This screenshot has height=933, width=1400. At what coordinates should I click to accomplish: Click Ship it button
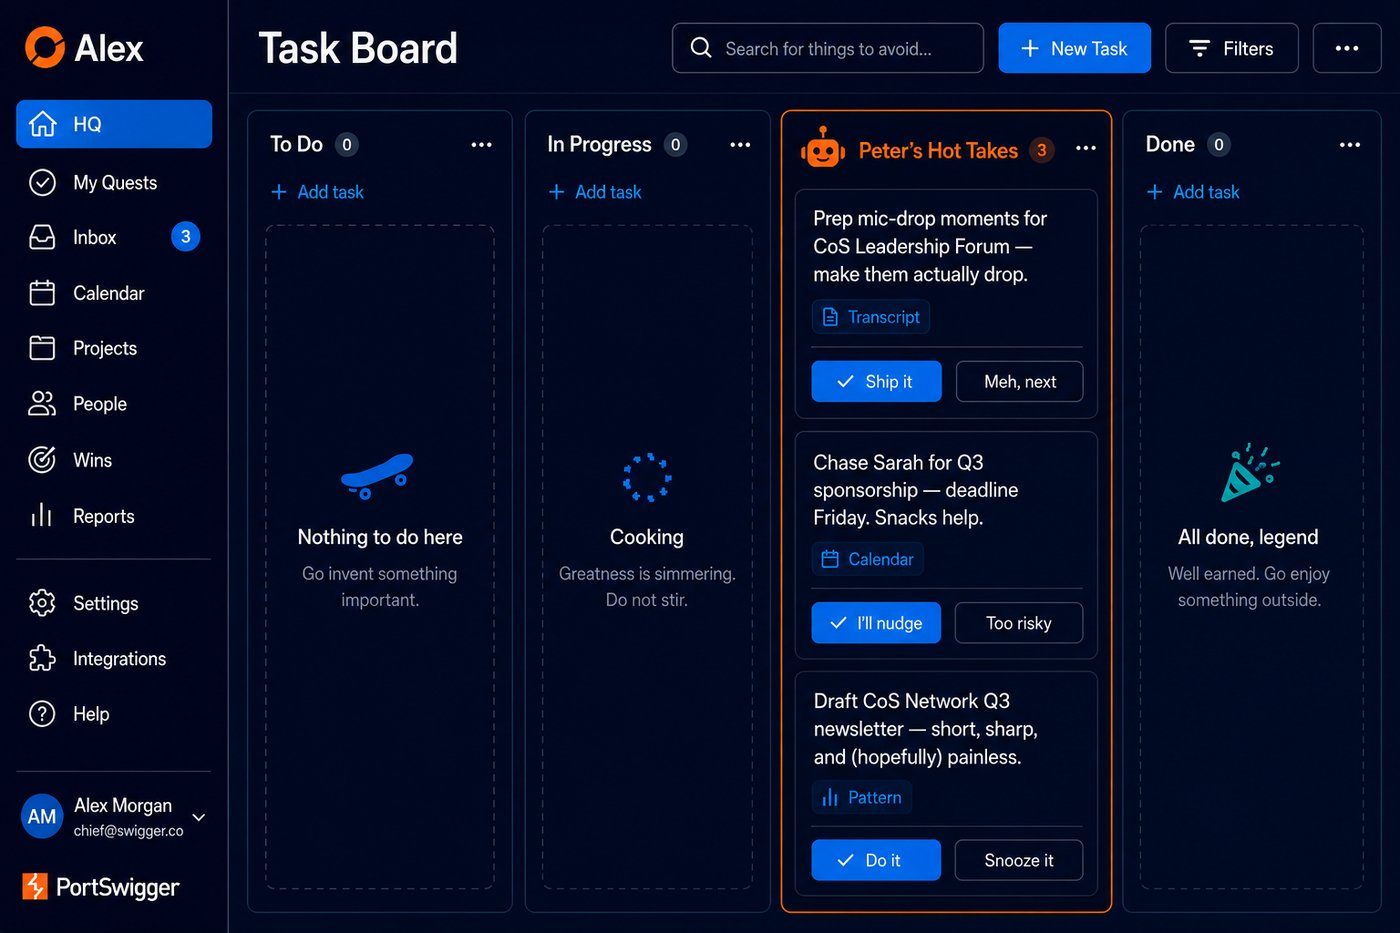point(876,381)
